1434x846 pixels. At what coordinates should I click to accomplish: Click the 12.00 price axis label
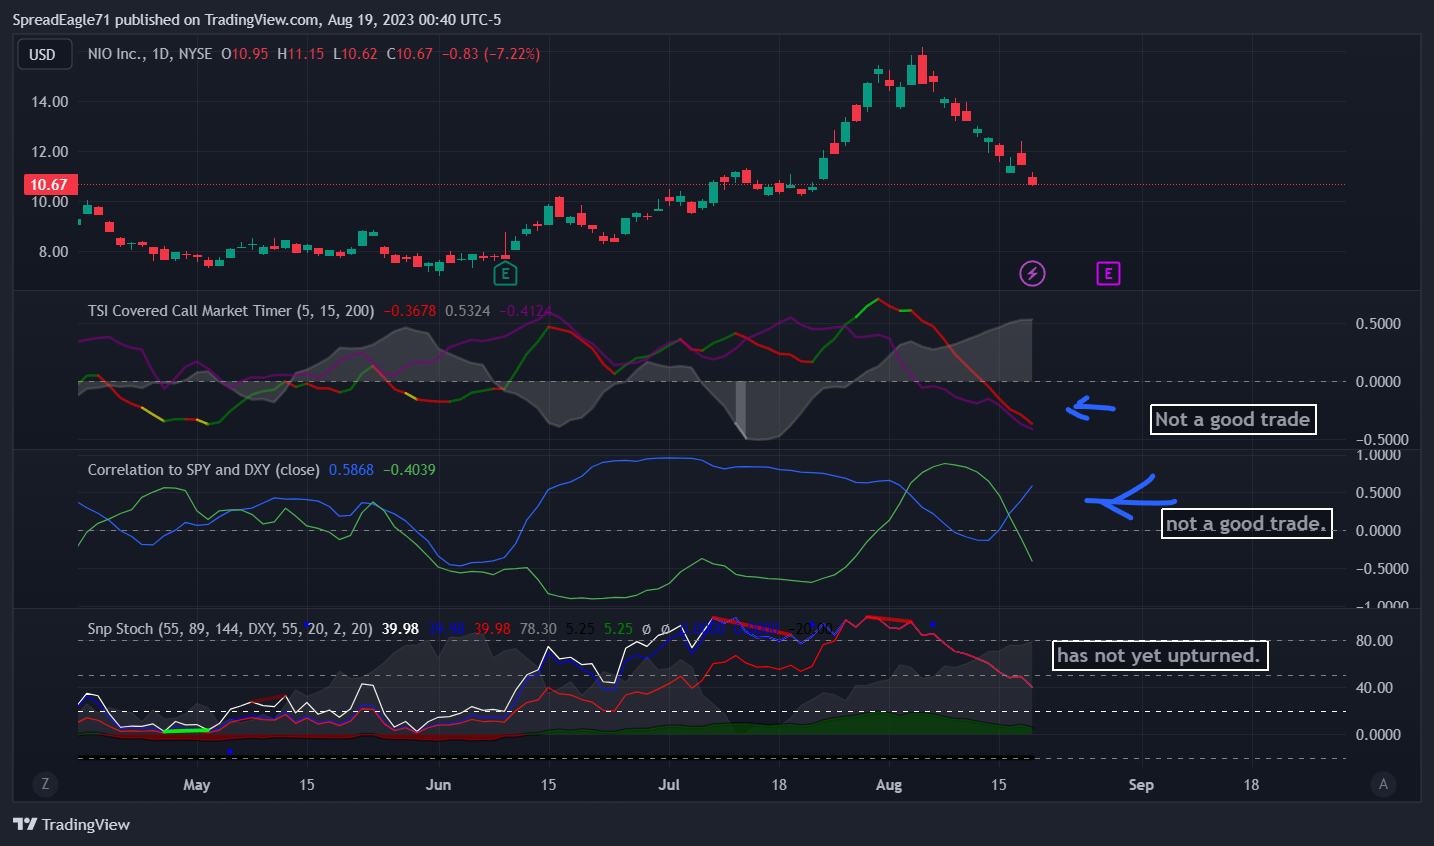(50, 152)
